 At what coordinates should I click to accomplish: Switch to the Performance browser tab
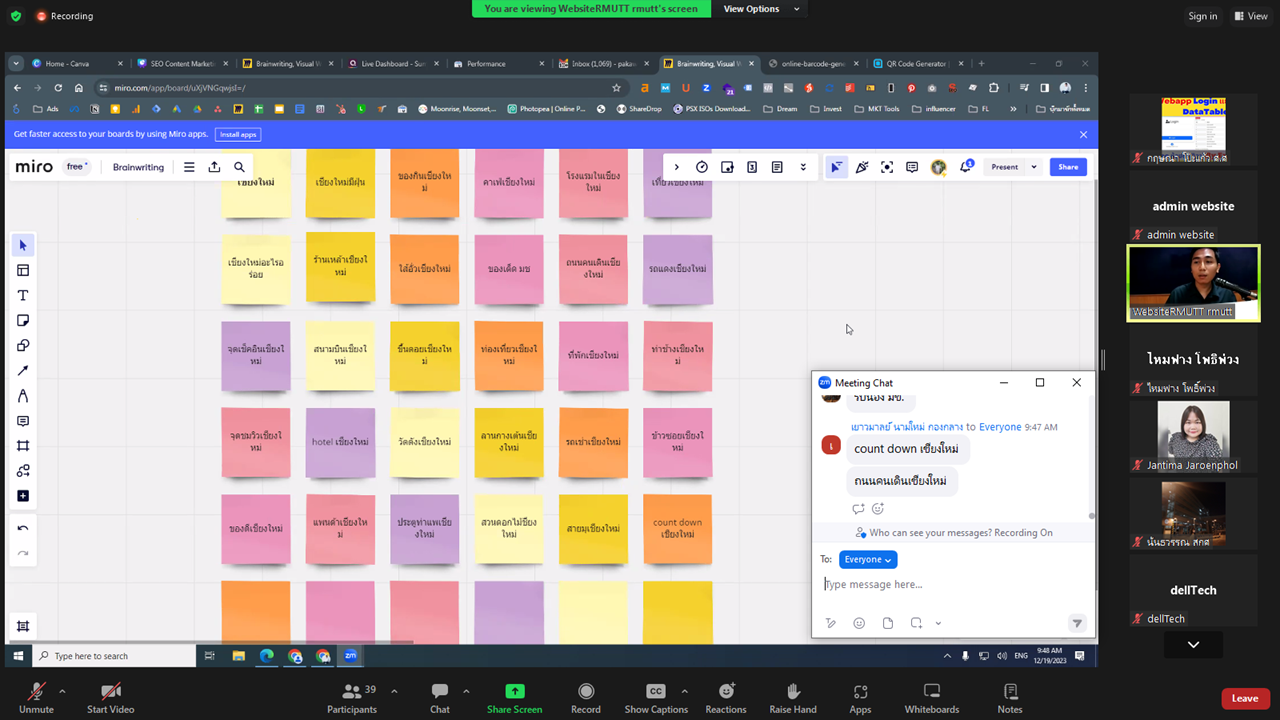tap(497, 63)
